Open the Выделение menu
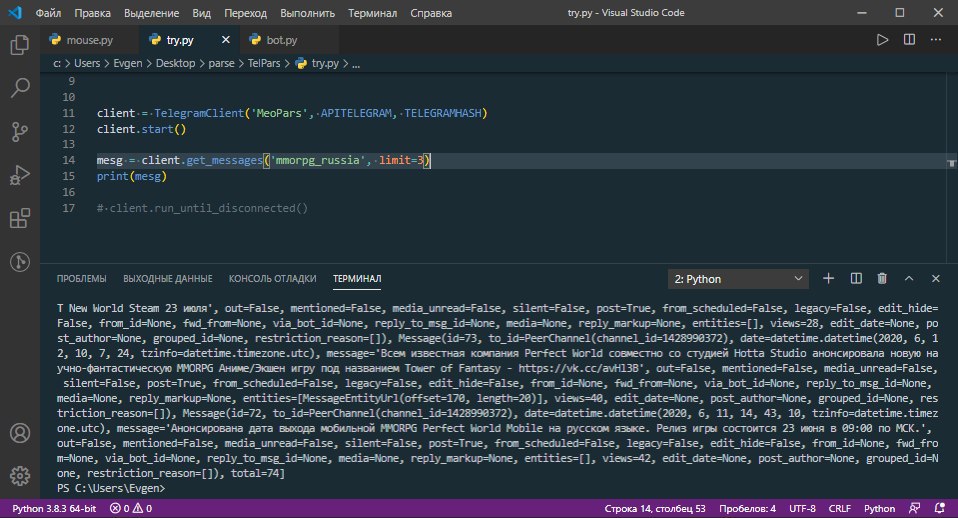This screenshot has height=518, width=958. pyautogui.click(x=152, y=13)
